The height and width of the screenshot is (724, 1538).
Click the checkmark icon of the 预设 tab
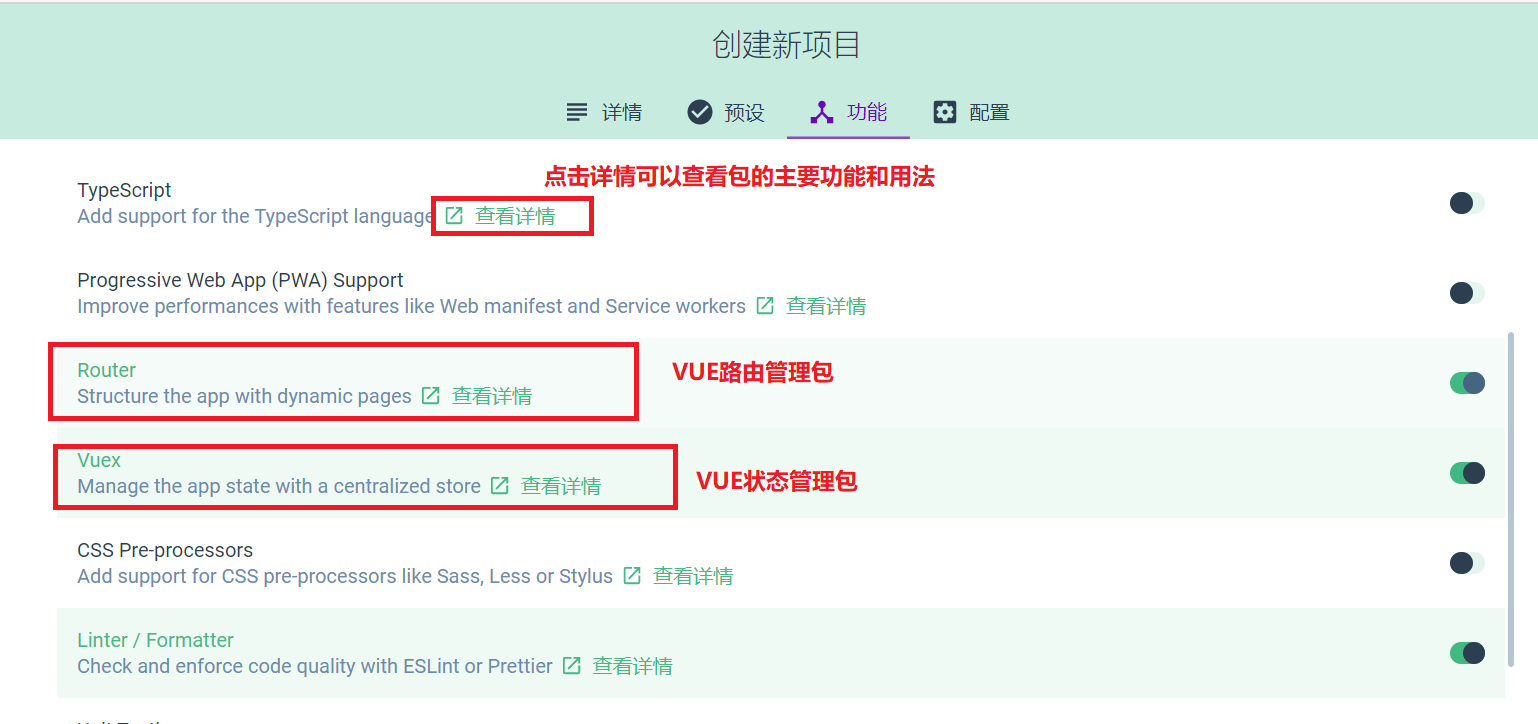[x=700, y=112]
